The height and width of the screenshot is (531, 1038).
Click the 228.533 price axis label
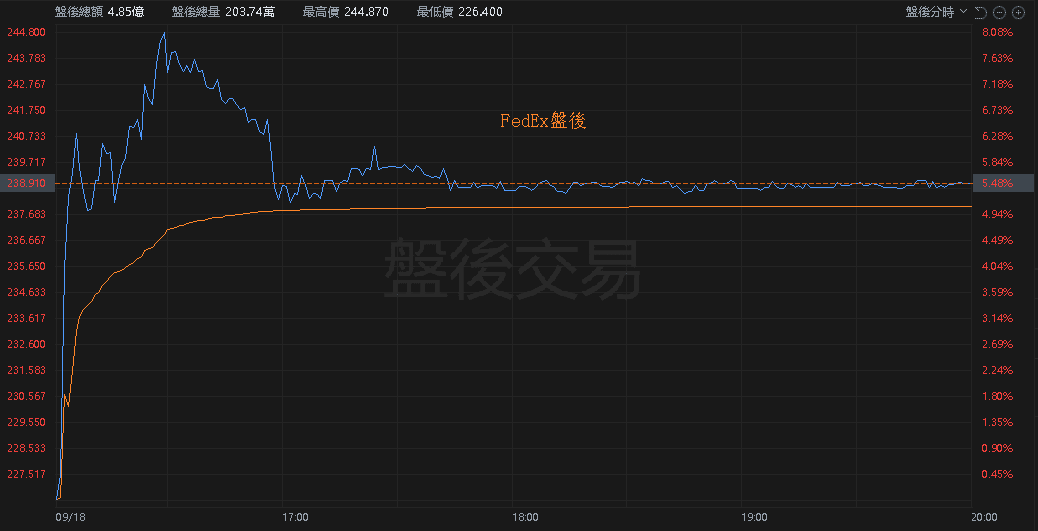click(25, 448)
